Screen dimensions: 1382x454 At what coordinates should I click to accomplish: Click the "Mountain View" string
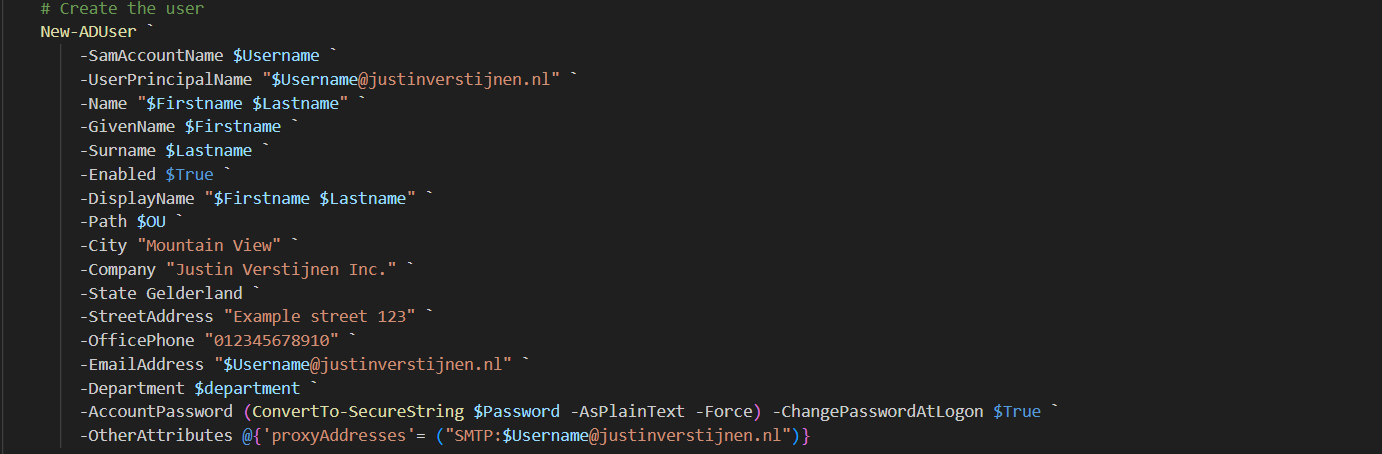coord(209,246)
